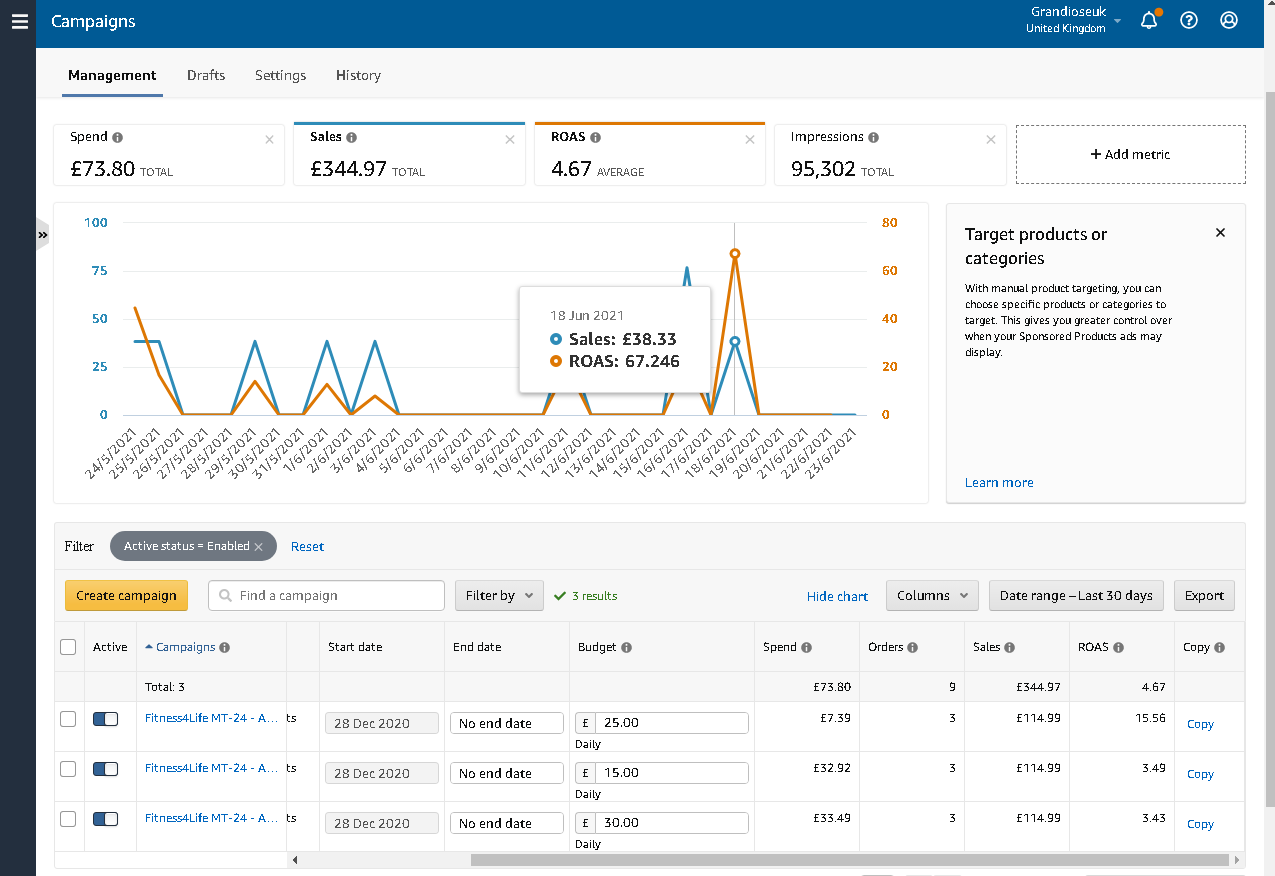Remove the Active status Enabled filter chip

(x=258, y=547)
